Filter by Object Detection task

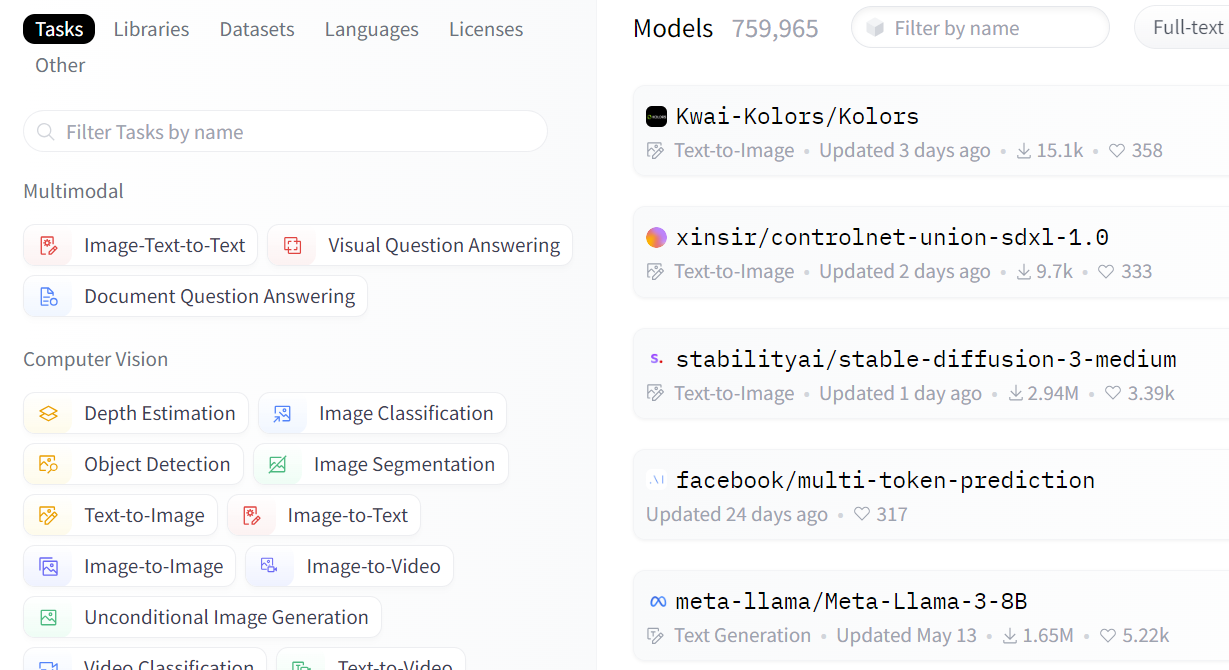(134, 464)
